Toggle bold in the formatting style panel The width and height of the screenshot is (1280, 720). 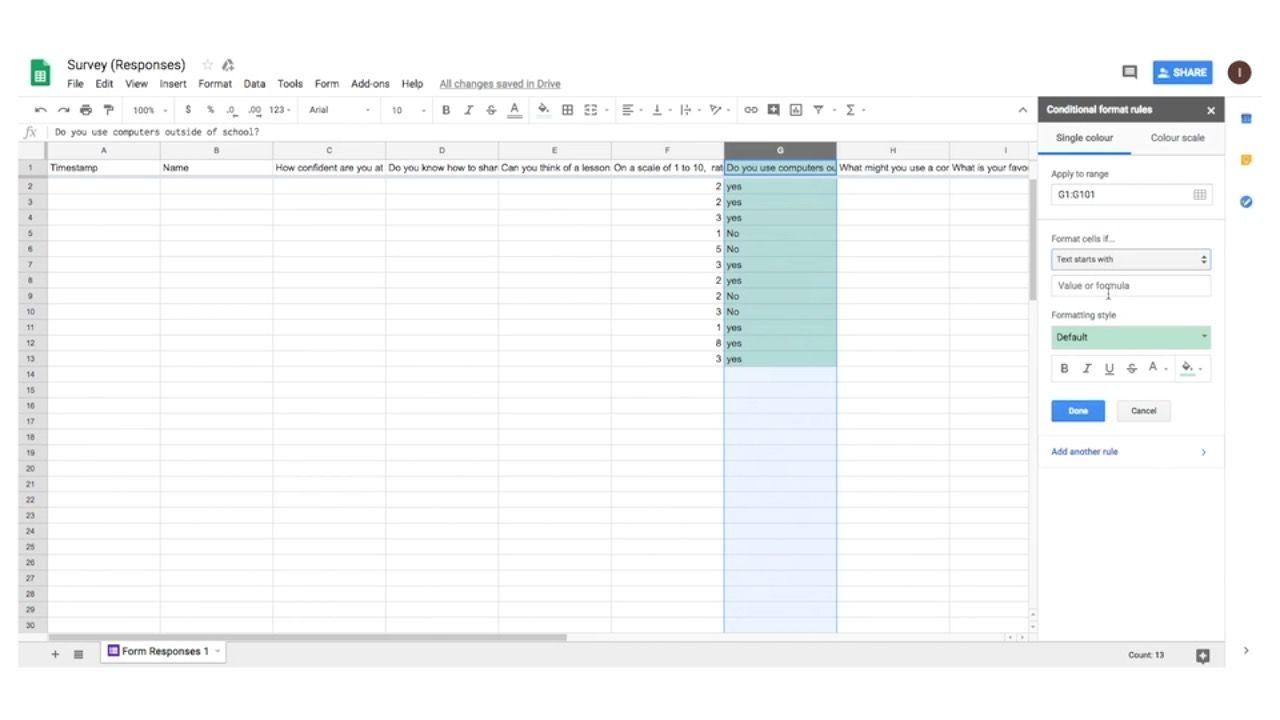1064,369
